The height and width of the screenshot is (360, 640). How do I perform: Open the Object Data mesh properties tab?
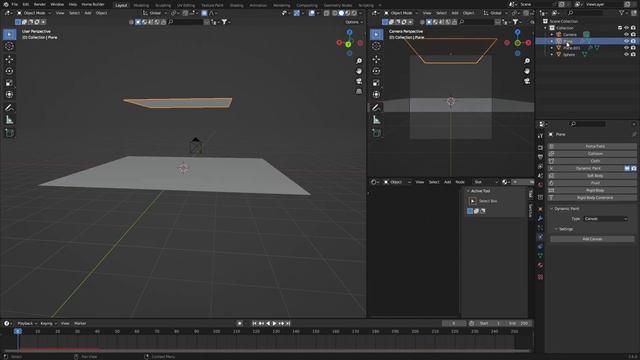coord(540,256)
